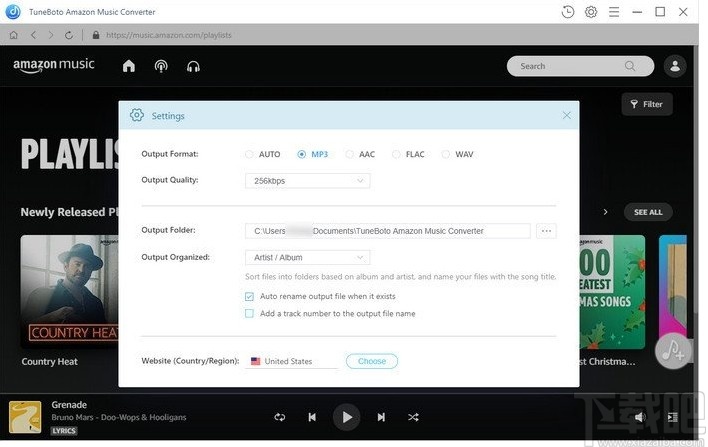Uncheck Auto rename output file when exists
708x447 pixels.
(249, 297)
